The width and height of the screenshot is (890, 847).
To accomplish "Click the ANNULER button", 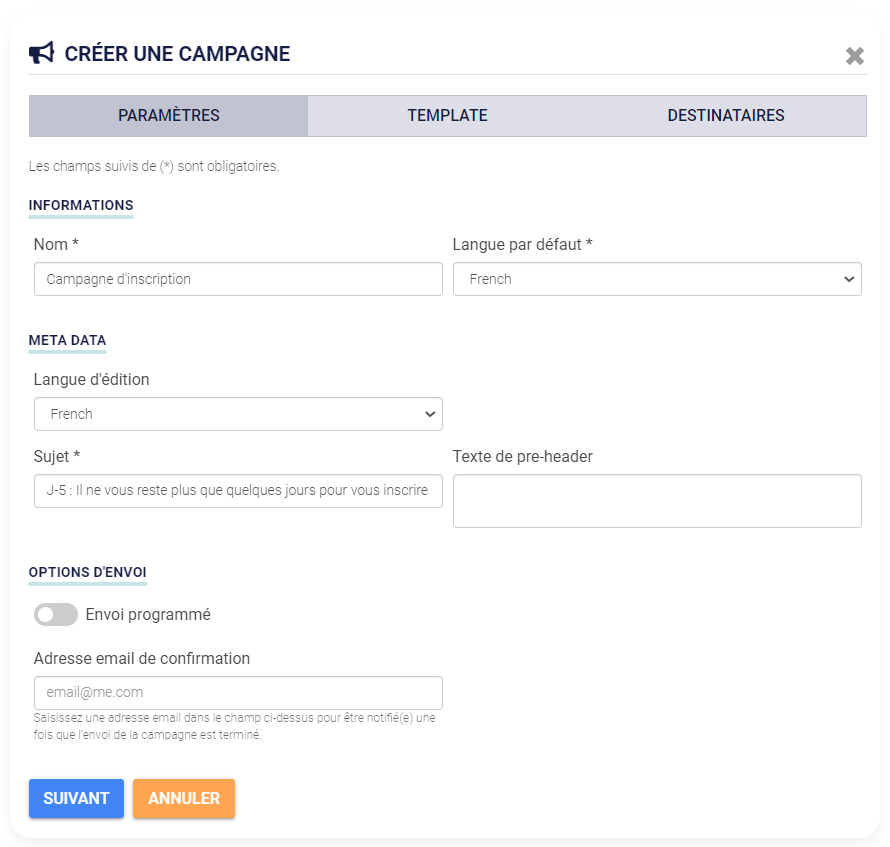I will pyautogui.click(x=184, y=798).
